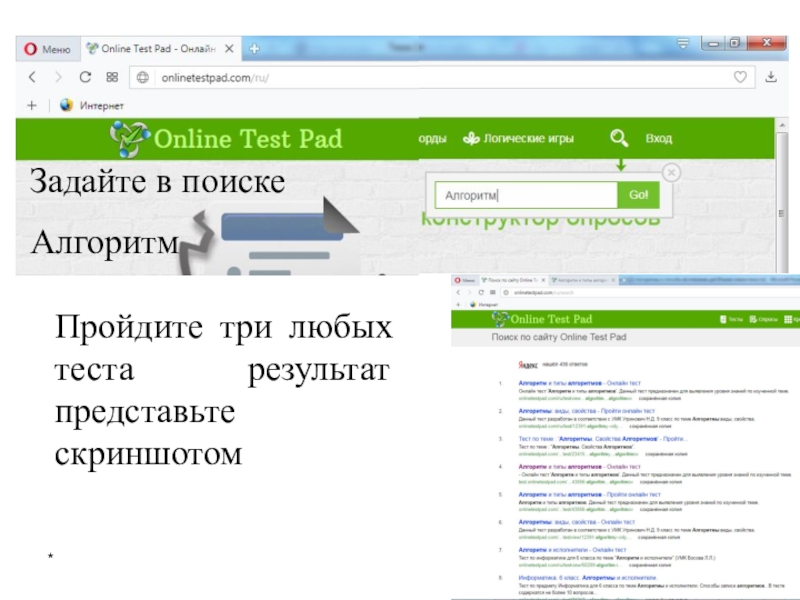Image resolution: width=800 pixels, height=600 pixels.
Task: Open the Интернет bookmark in the large browser
Action: click(x=91, y=106)
